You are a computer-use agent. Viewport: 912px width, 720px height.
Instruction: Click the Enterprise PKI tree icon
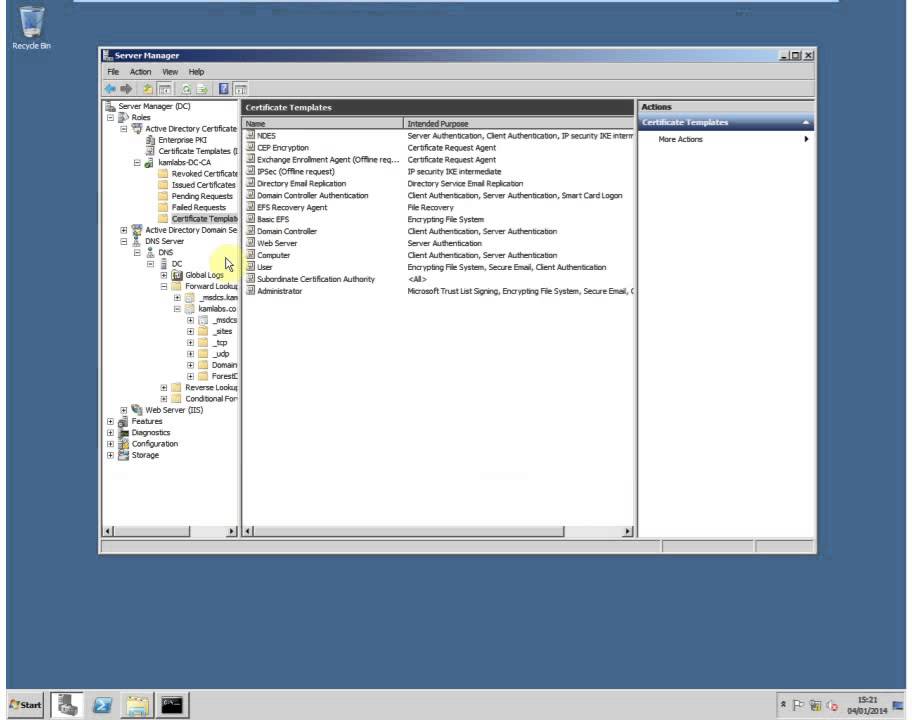click(x=150, y=140)
